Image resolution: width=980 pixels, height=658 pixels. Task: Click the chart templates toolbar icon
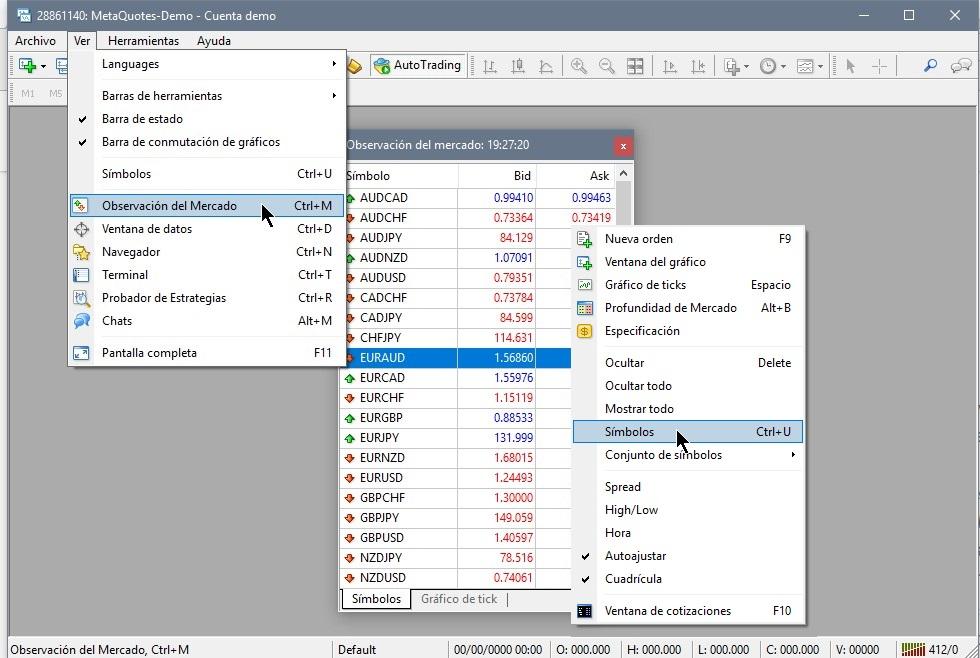coord(805,66)
